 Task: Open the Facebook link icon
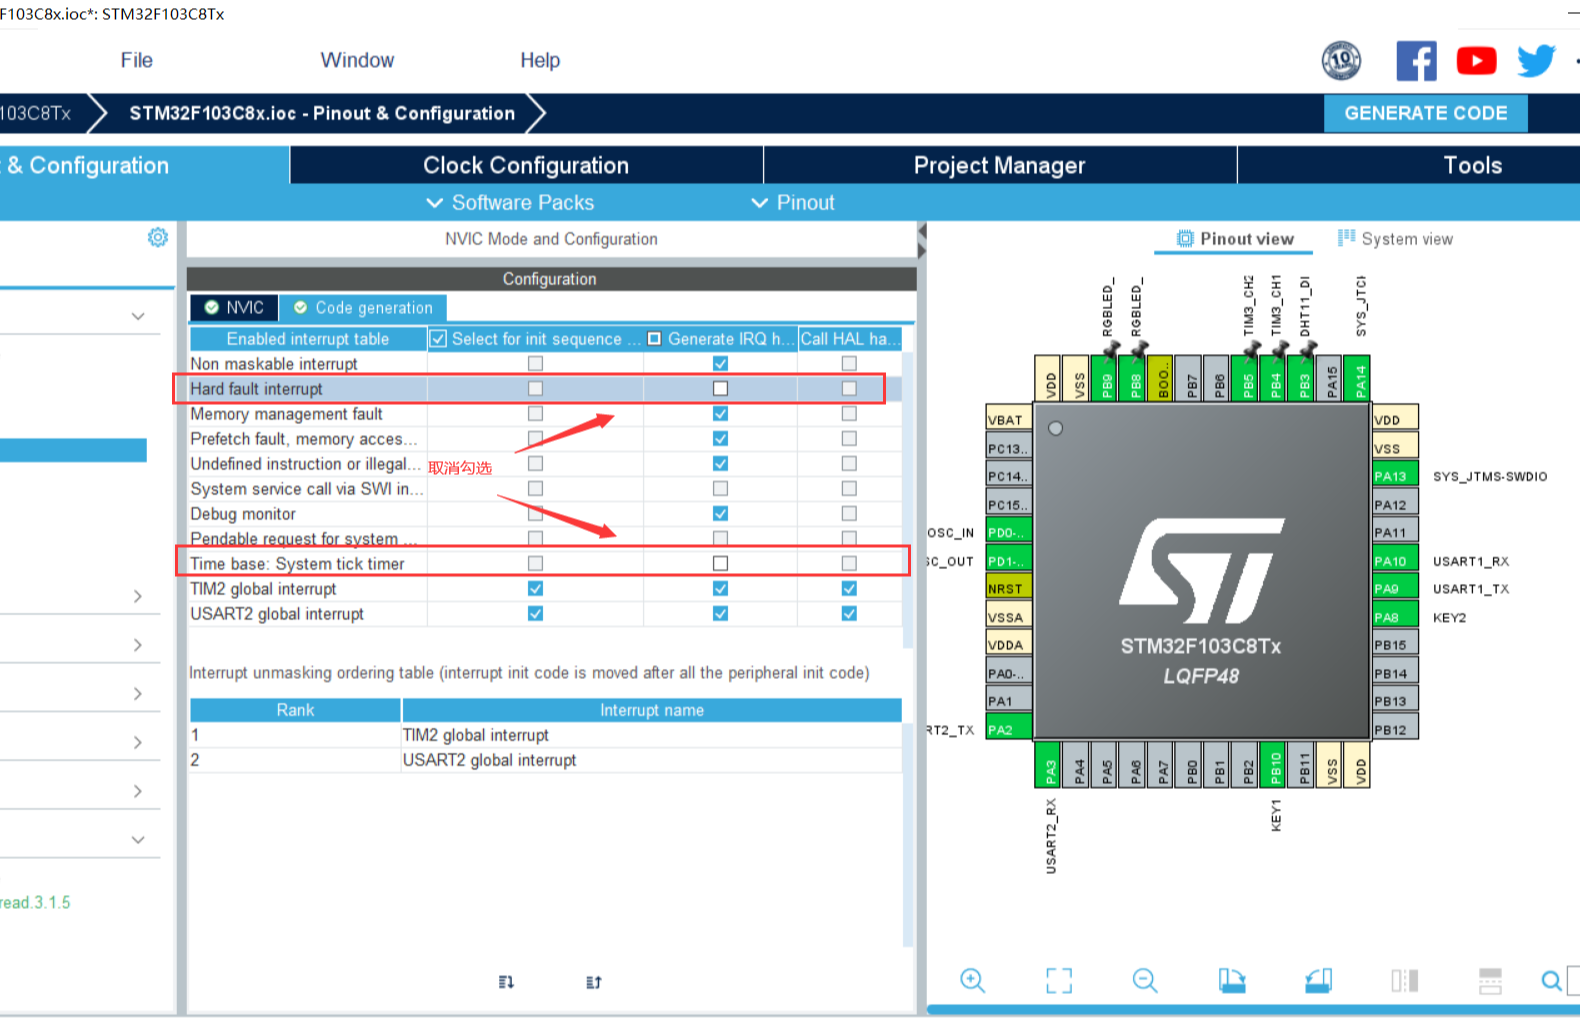[1416, 61]
